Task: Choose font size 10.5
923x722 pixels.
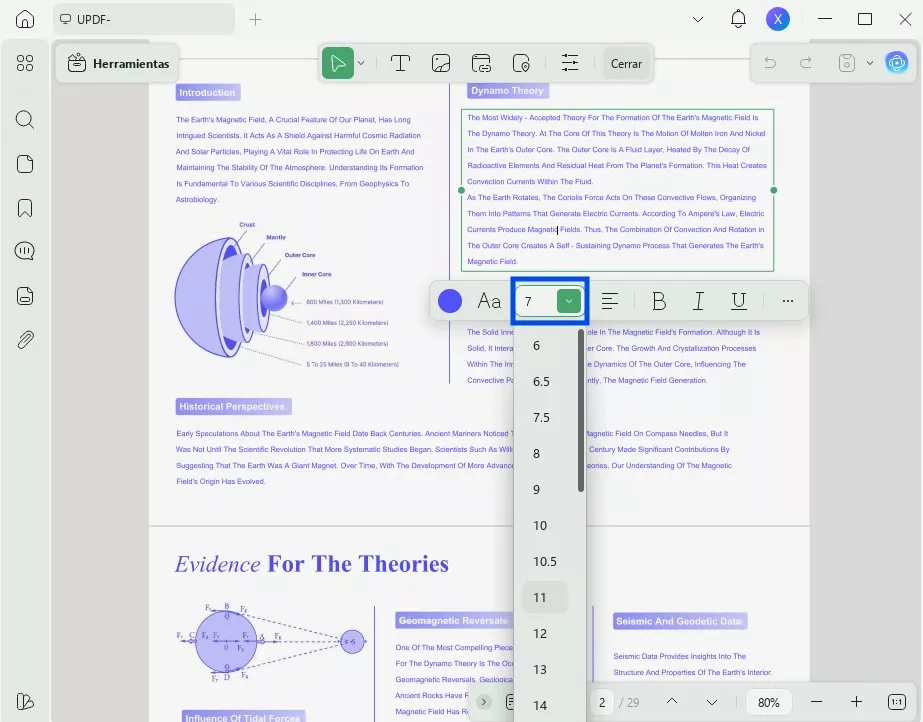Action: click(x=544, y=562)
